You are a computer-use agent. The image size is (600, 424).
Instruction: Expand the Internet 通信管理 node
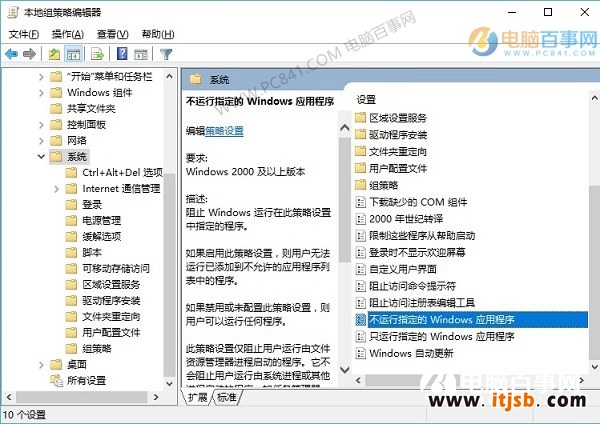[57, 189]
